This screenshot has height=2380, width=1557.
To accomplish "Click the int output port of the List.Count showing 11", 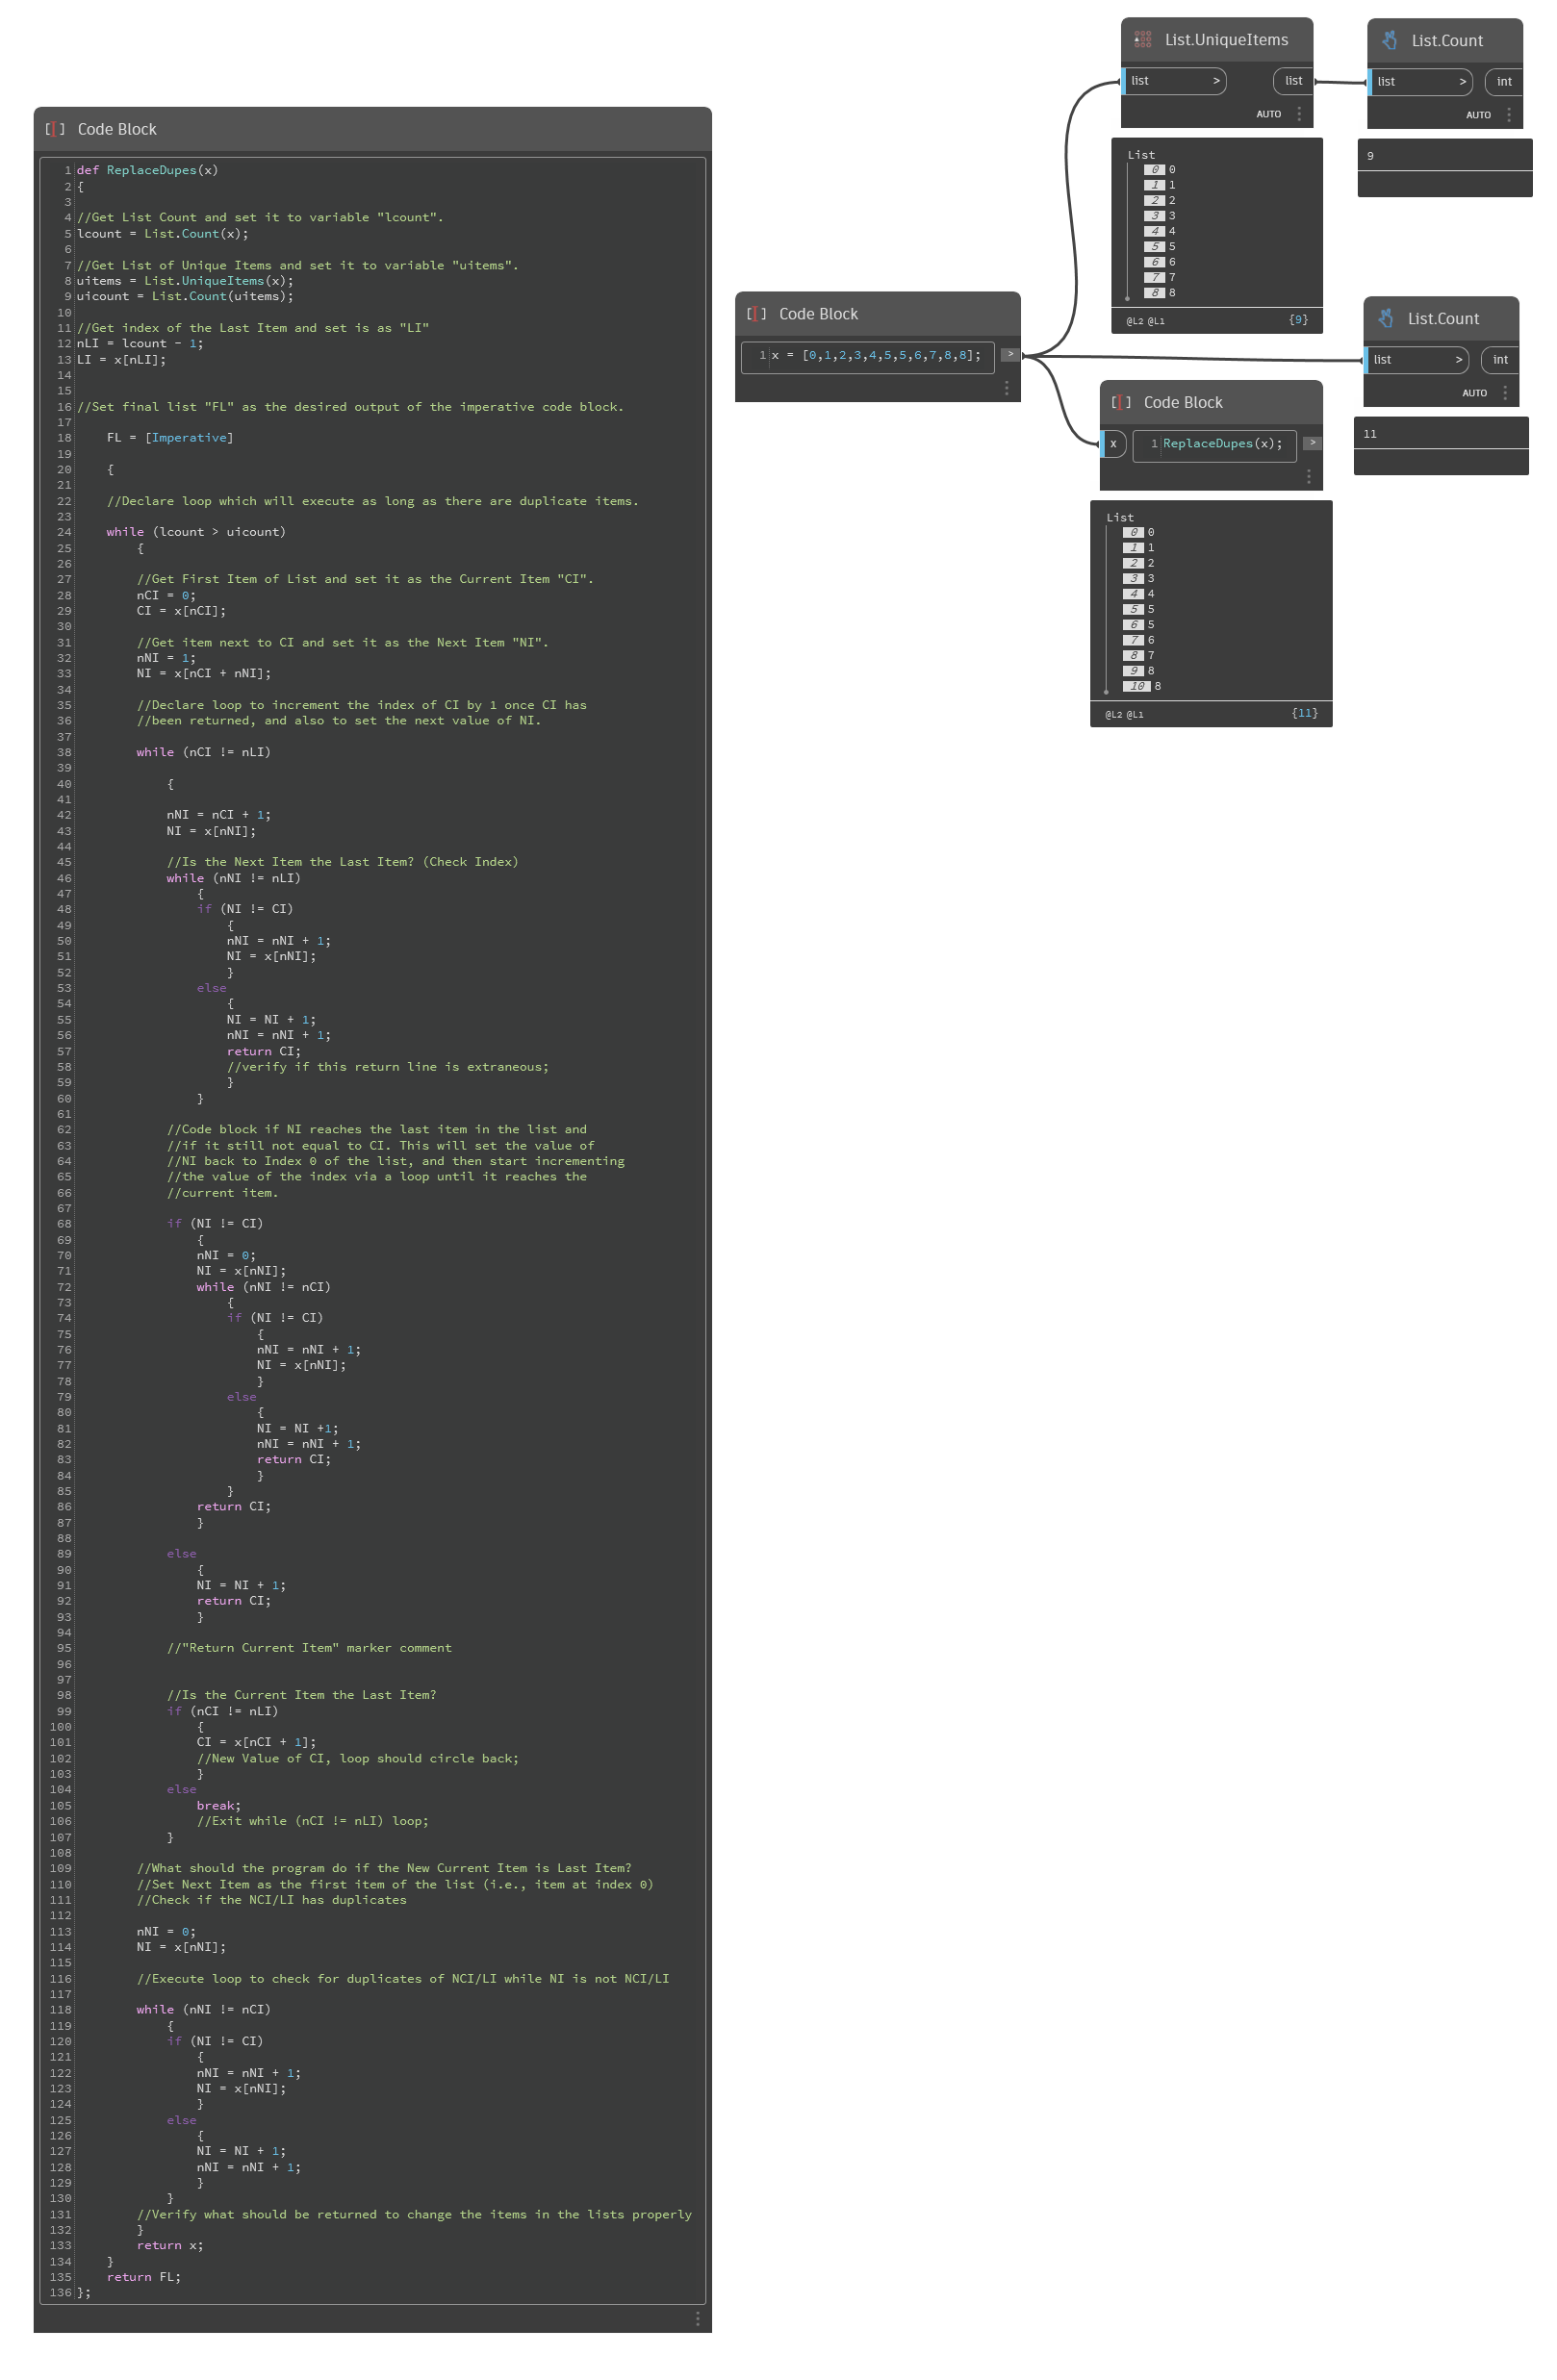I will coord(1500,360).
